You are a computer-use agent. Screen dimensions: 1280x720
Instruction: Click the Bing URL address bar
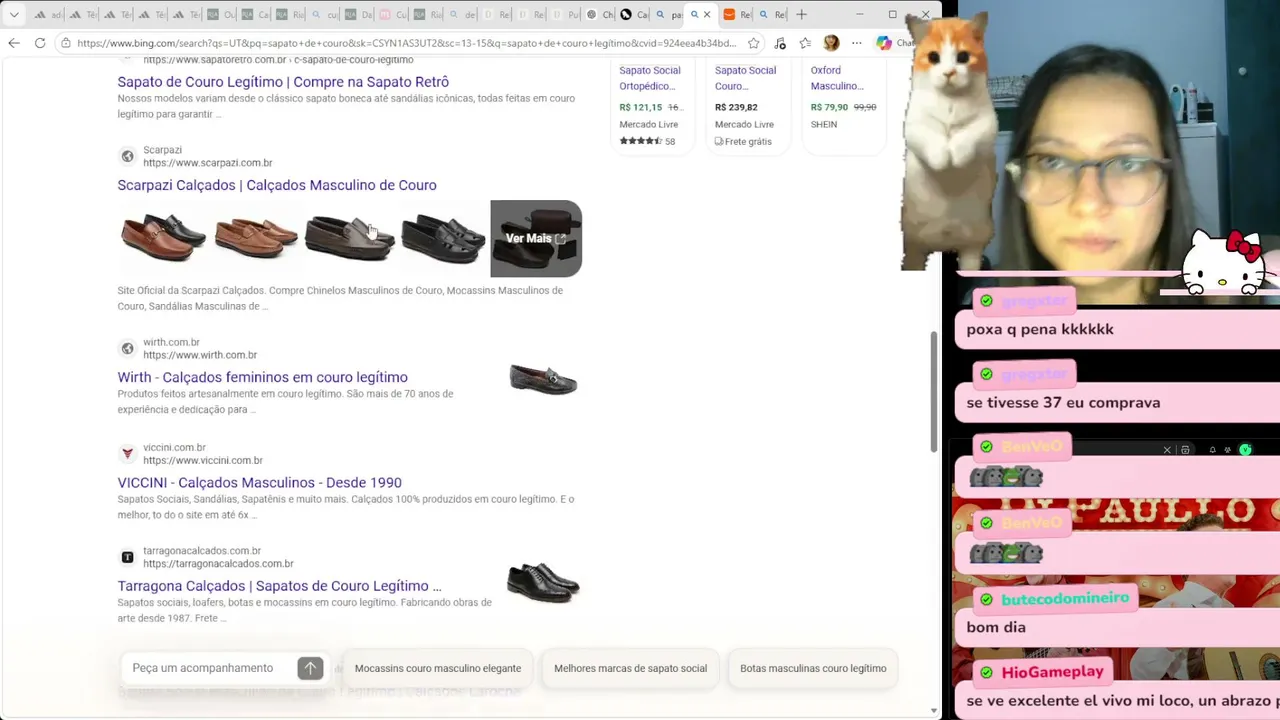[405, 43]
